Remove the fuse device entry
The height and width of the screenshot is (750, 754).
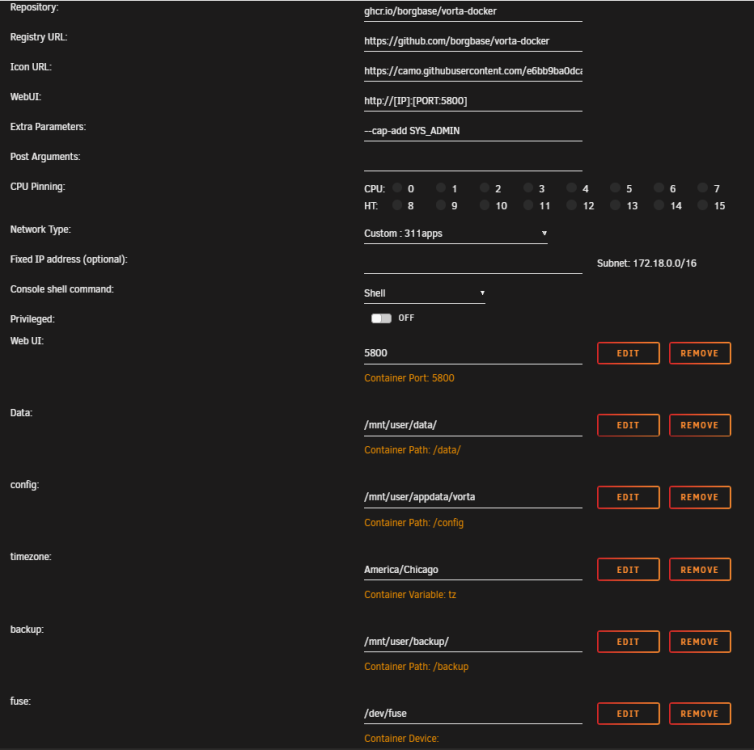click(x=700, y=713)
